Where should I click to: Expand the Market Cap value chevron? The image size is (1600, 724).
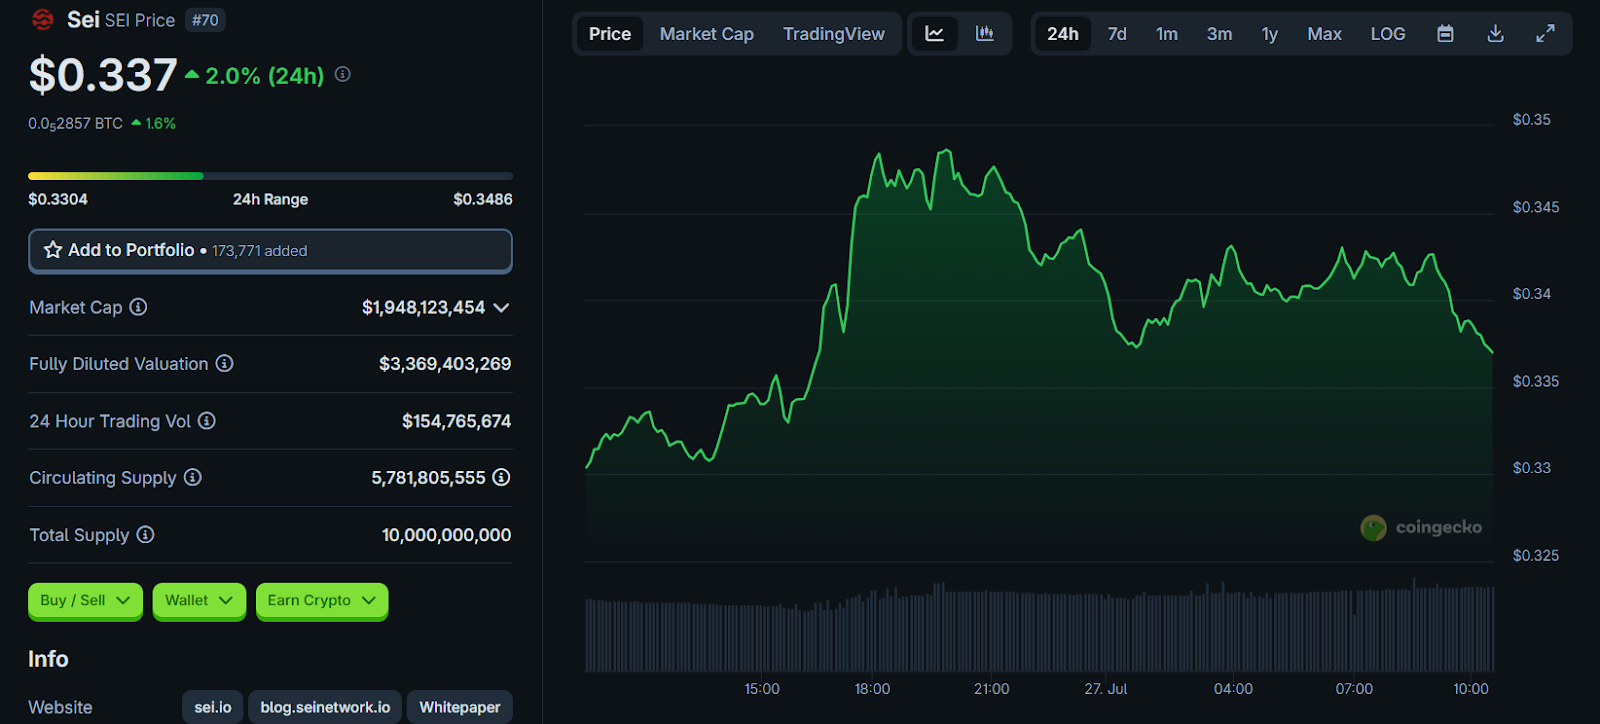click(x=502, y=307)
